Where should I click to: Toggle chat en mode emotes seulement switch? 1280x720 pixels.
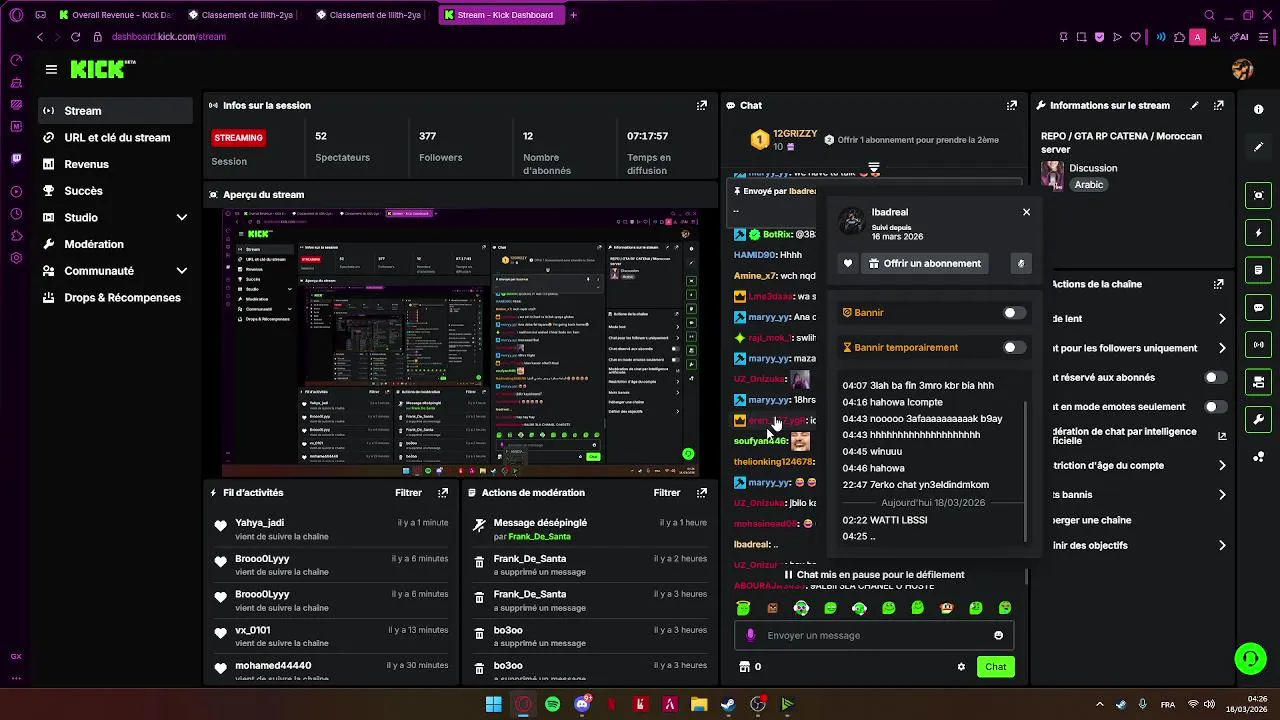(1215, 407)
